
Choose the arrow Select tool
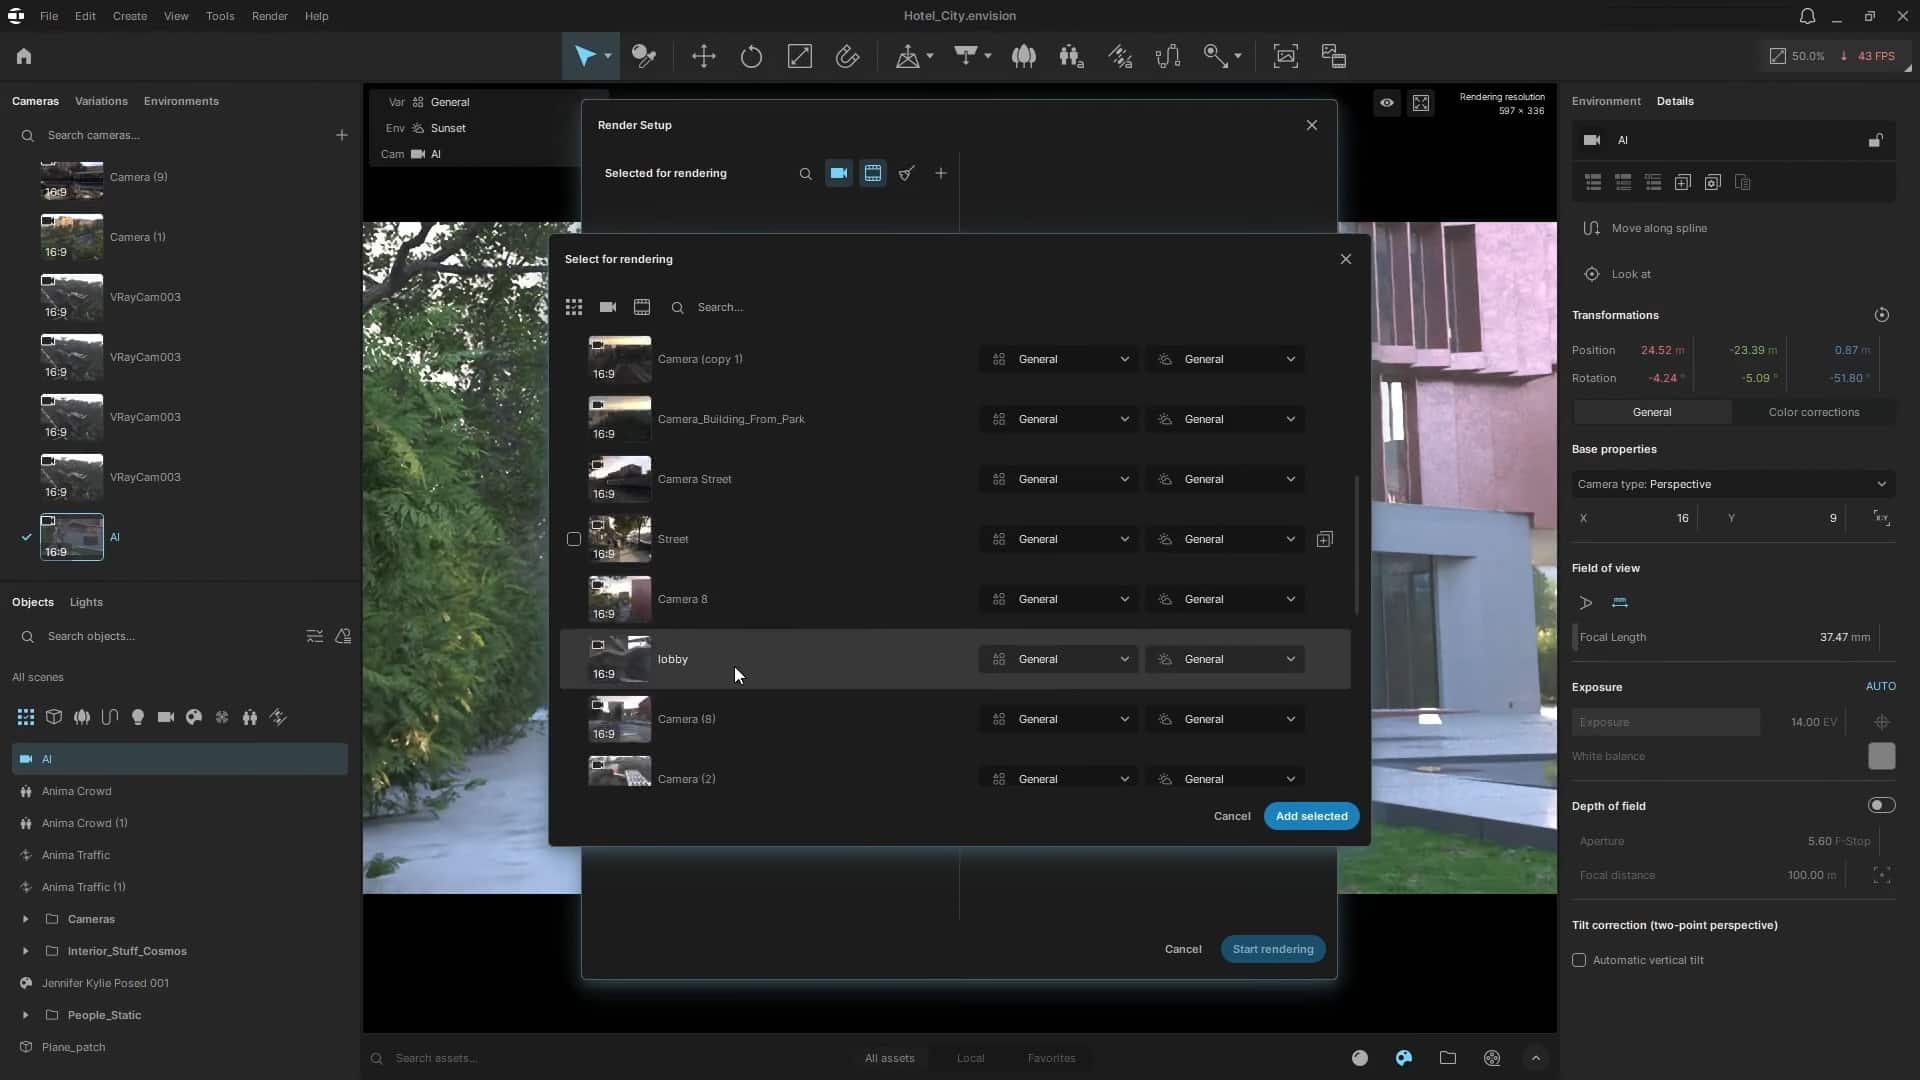[585, 57]
